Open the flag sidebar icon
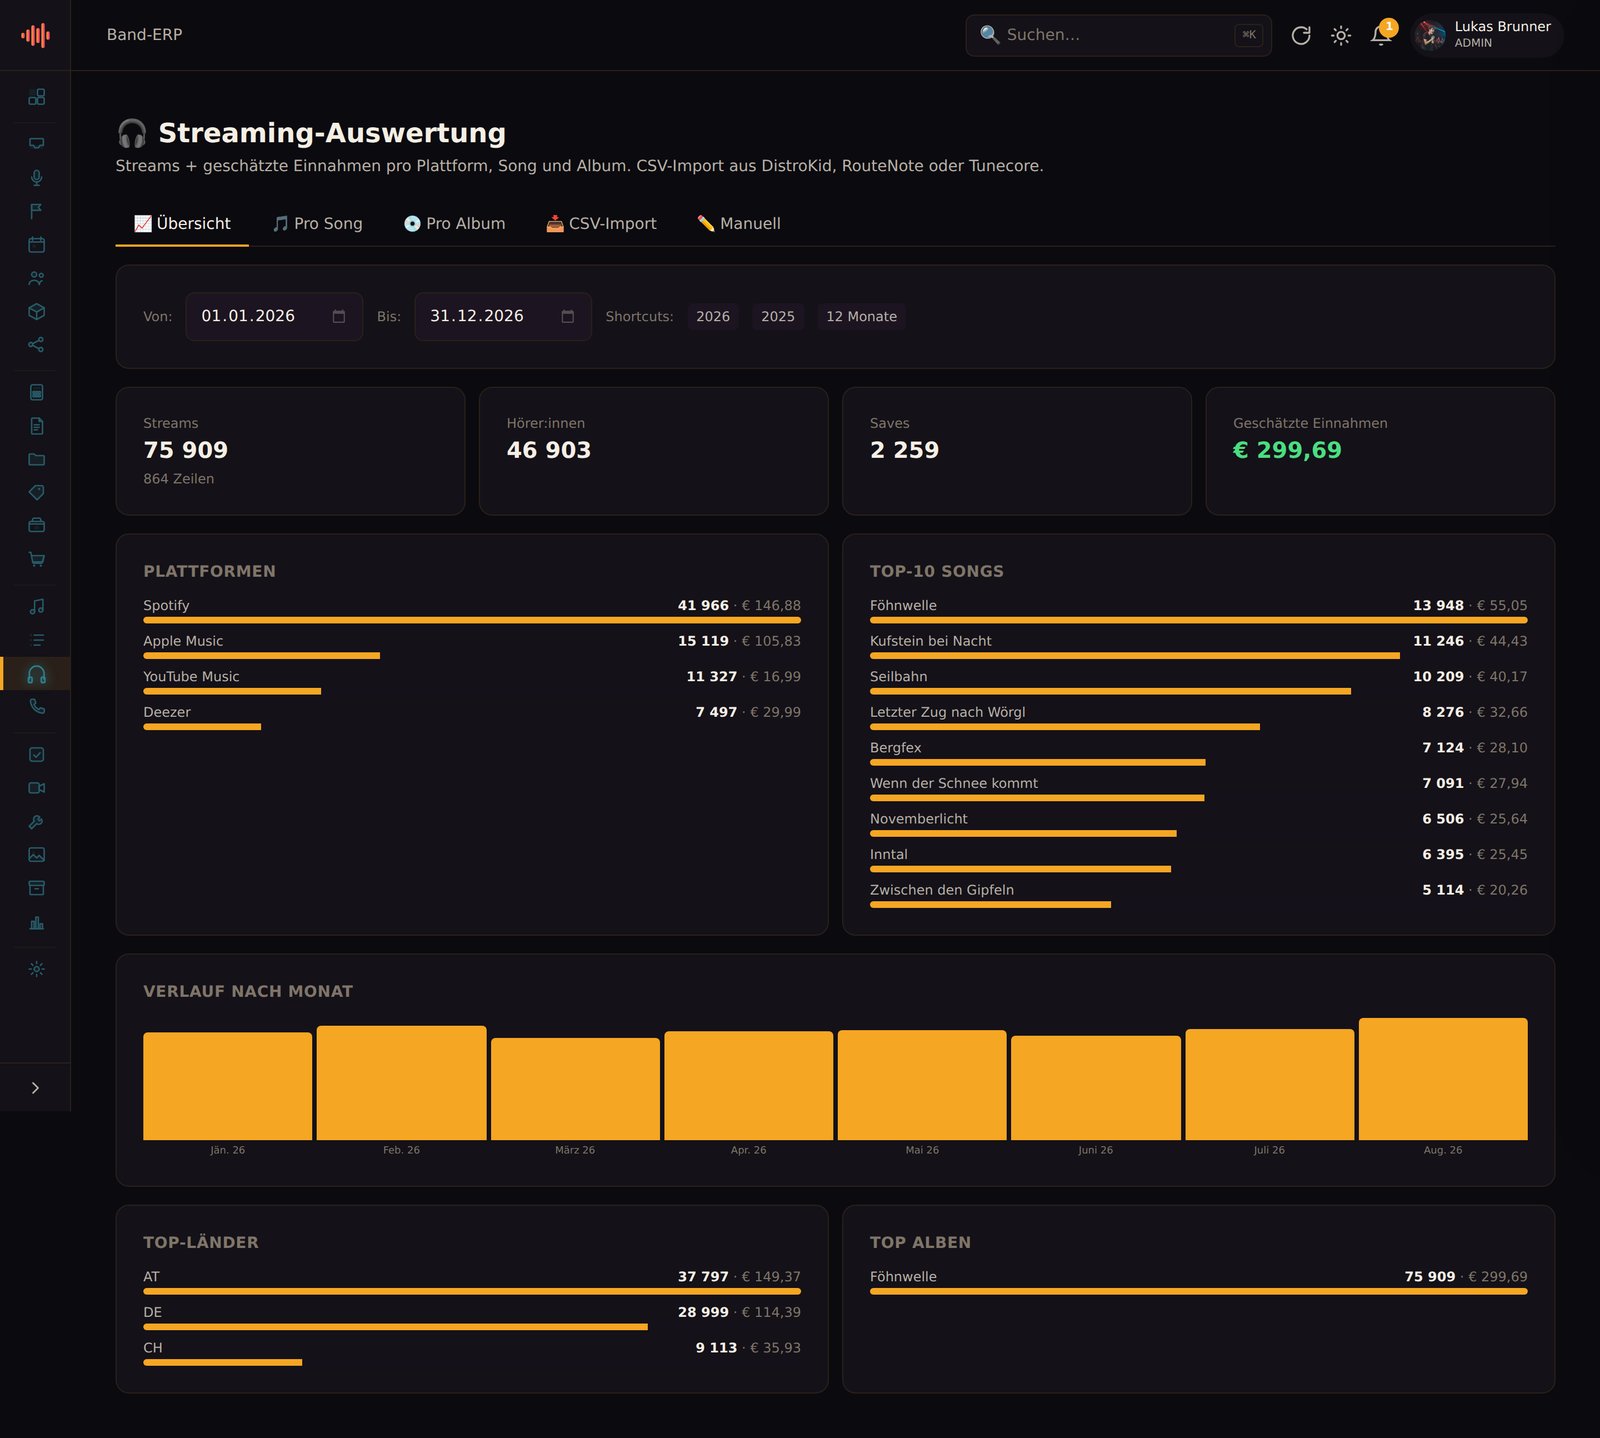Image resolution: width=1600 pixels, height=1438 pixels. coord(36,211)
